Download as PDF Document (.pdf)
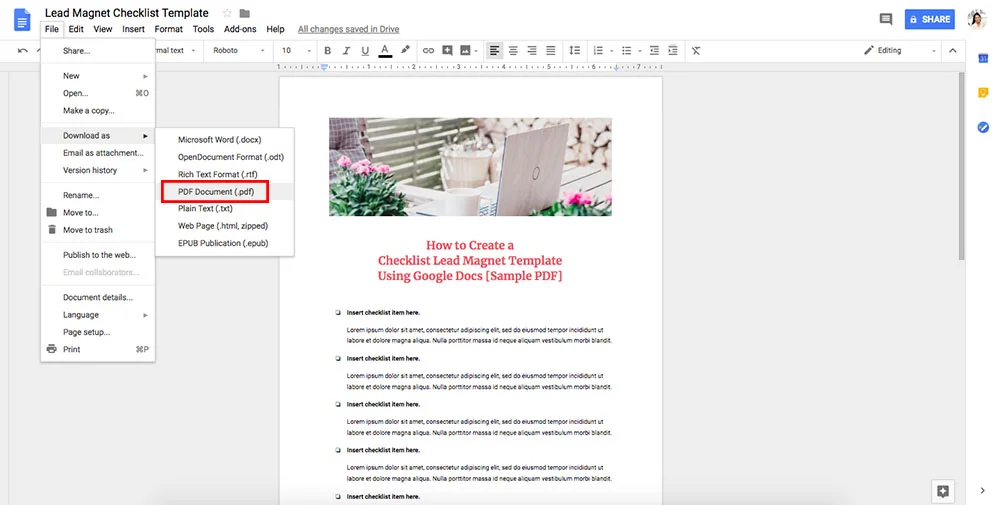This screenshot has height=505, width=1000. (224, 191)
